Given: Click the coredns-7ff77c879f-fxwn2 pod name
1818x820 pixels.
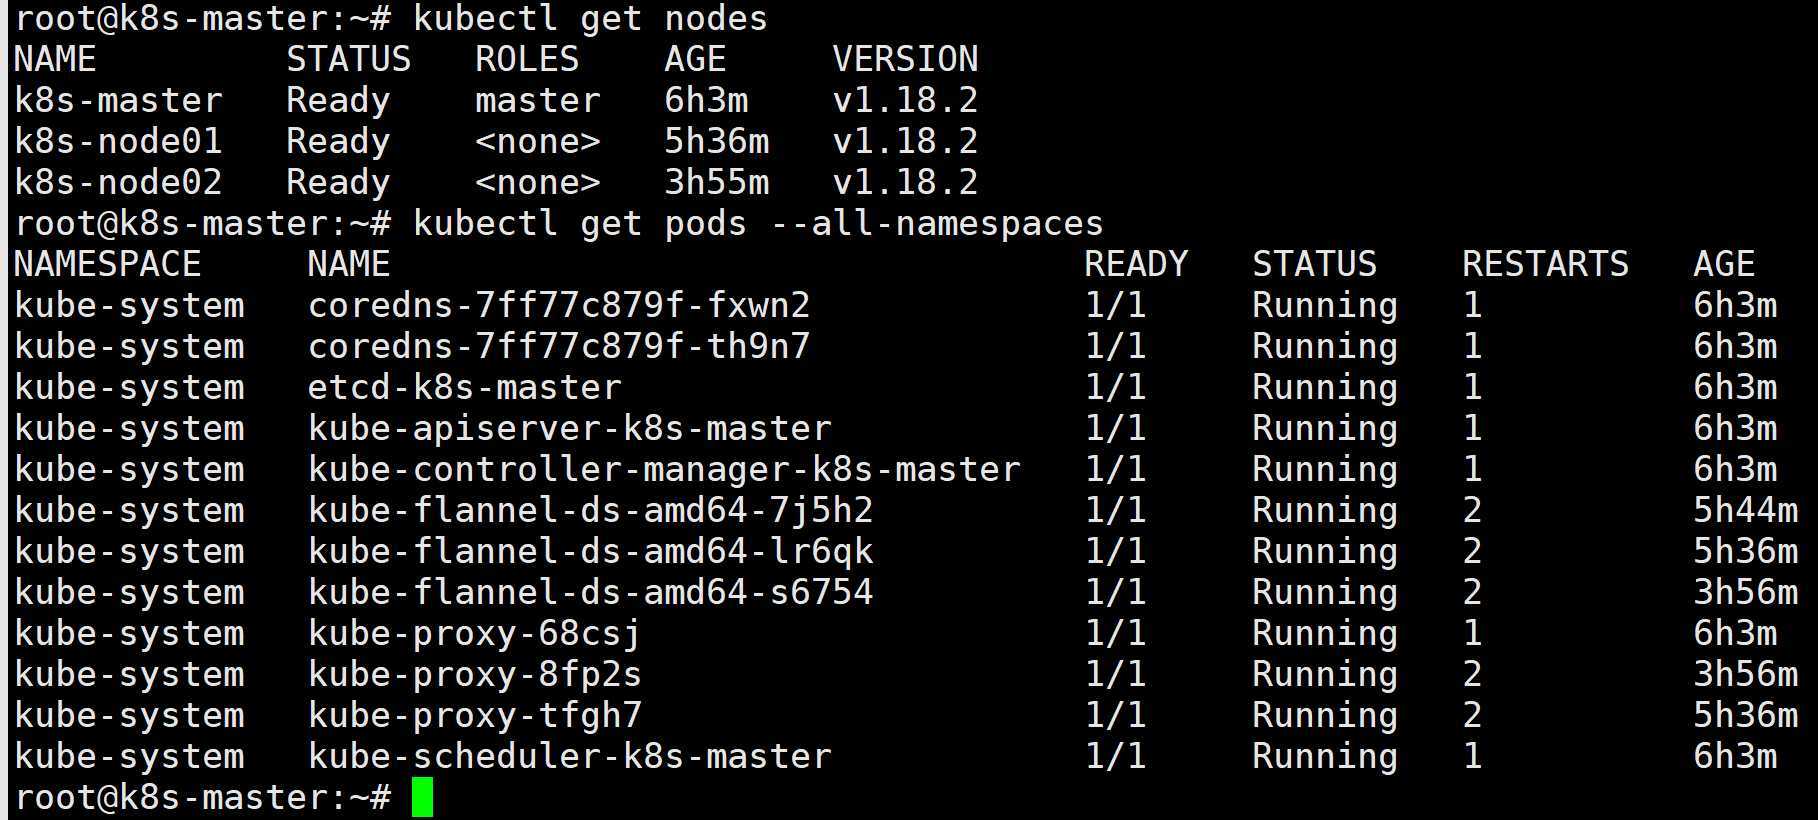Looking at the screenshot, I should point(559,305).
